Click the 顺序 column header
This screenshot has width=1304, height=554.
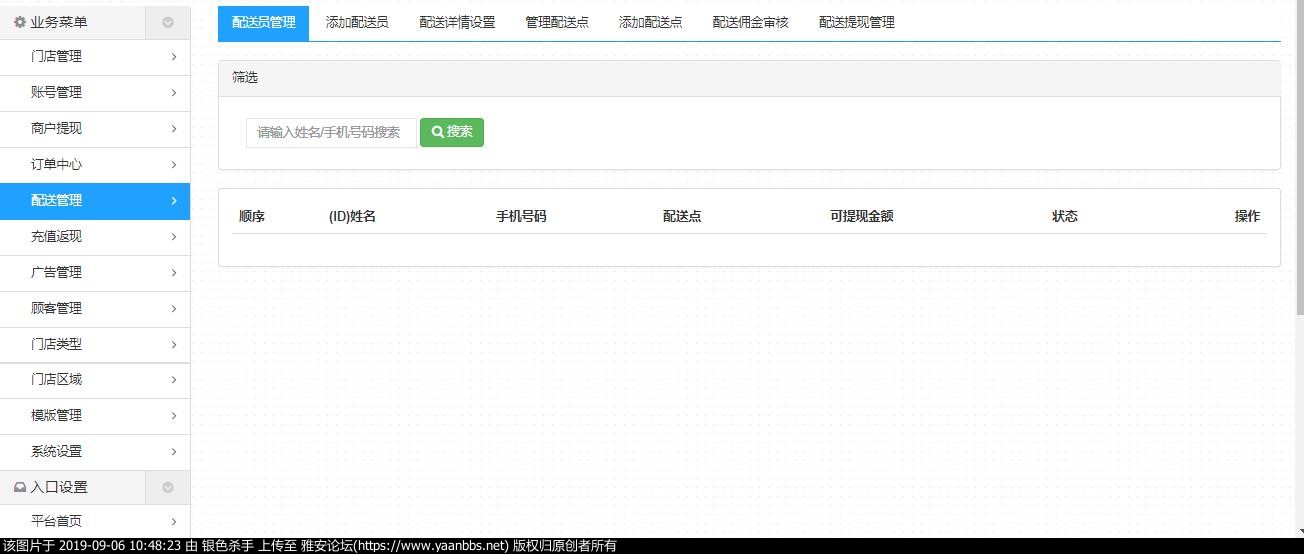pos(252,216)
